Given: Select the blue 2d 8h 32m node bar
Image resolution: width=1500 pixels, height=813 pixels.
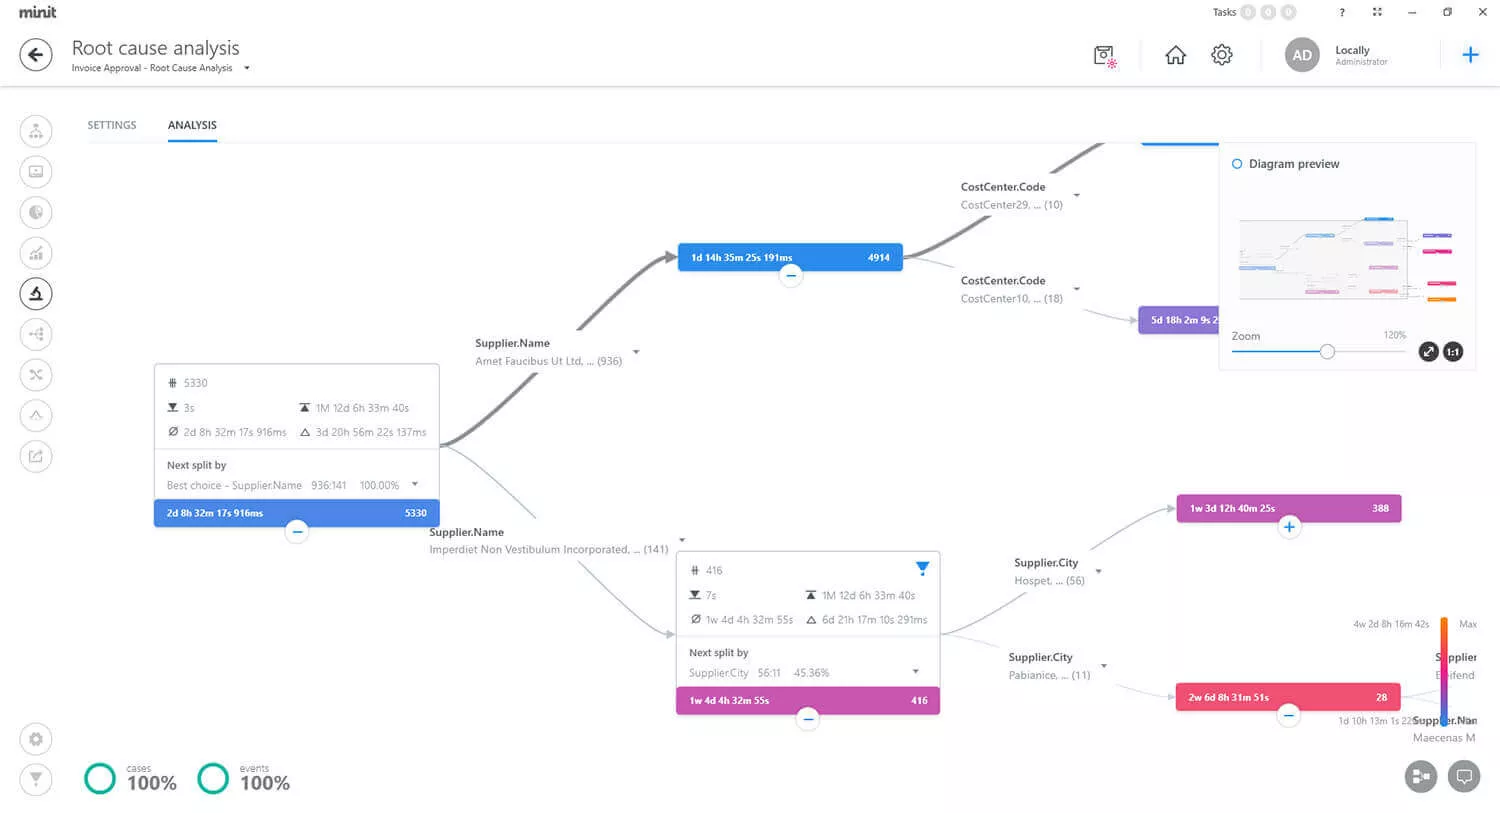Looking at the screenshot, I should point(297,513).
